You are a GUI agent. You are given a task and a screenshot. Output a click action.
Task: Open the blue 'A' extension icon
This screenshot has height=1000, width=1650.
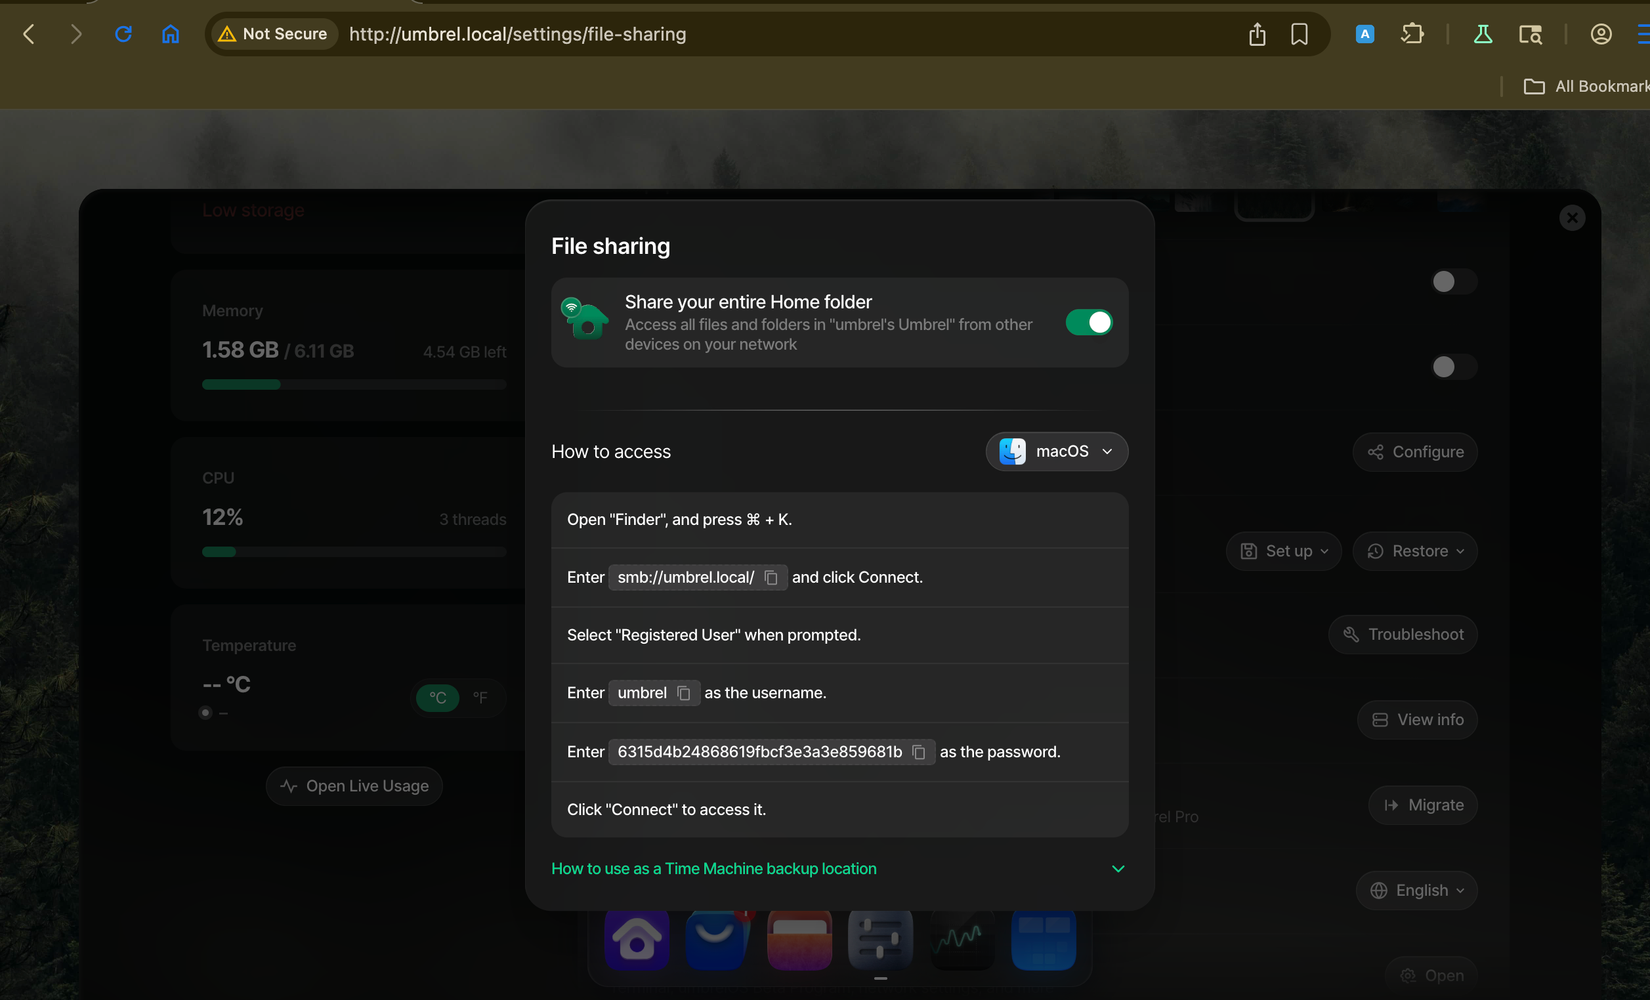(x=1365, y=34)
